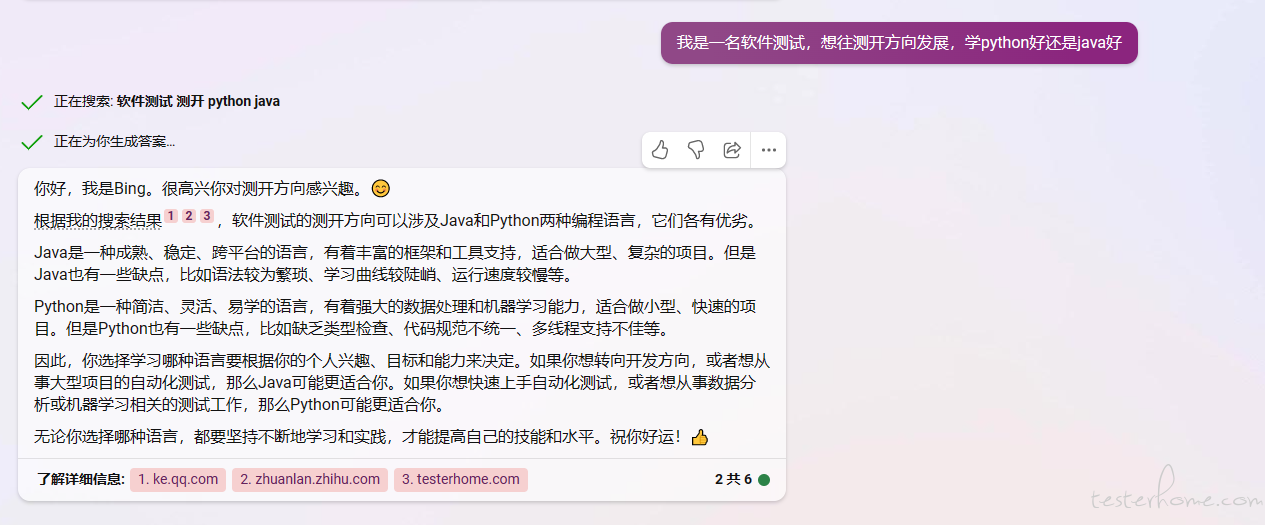1265x525 pixels.
Task: Click the green checkmark beside 正在搜索
Action: point(32,102)
